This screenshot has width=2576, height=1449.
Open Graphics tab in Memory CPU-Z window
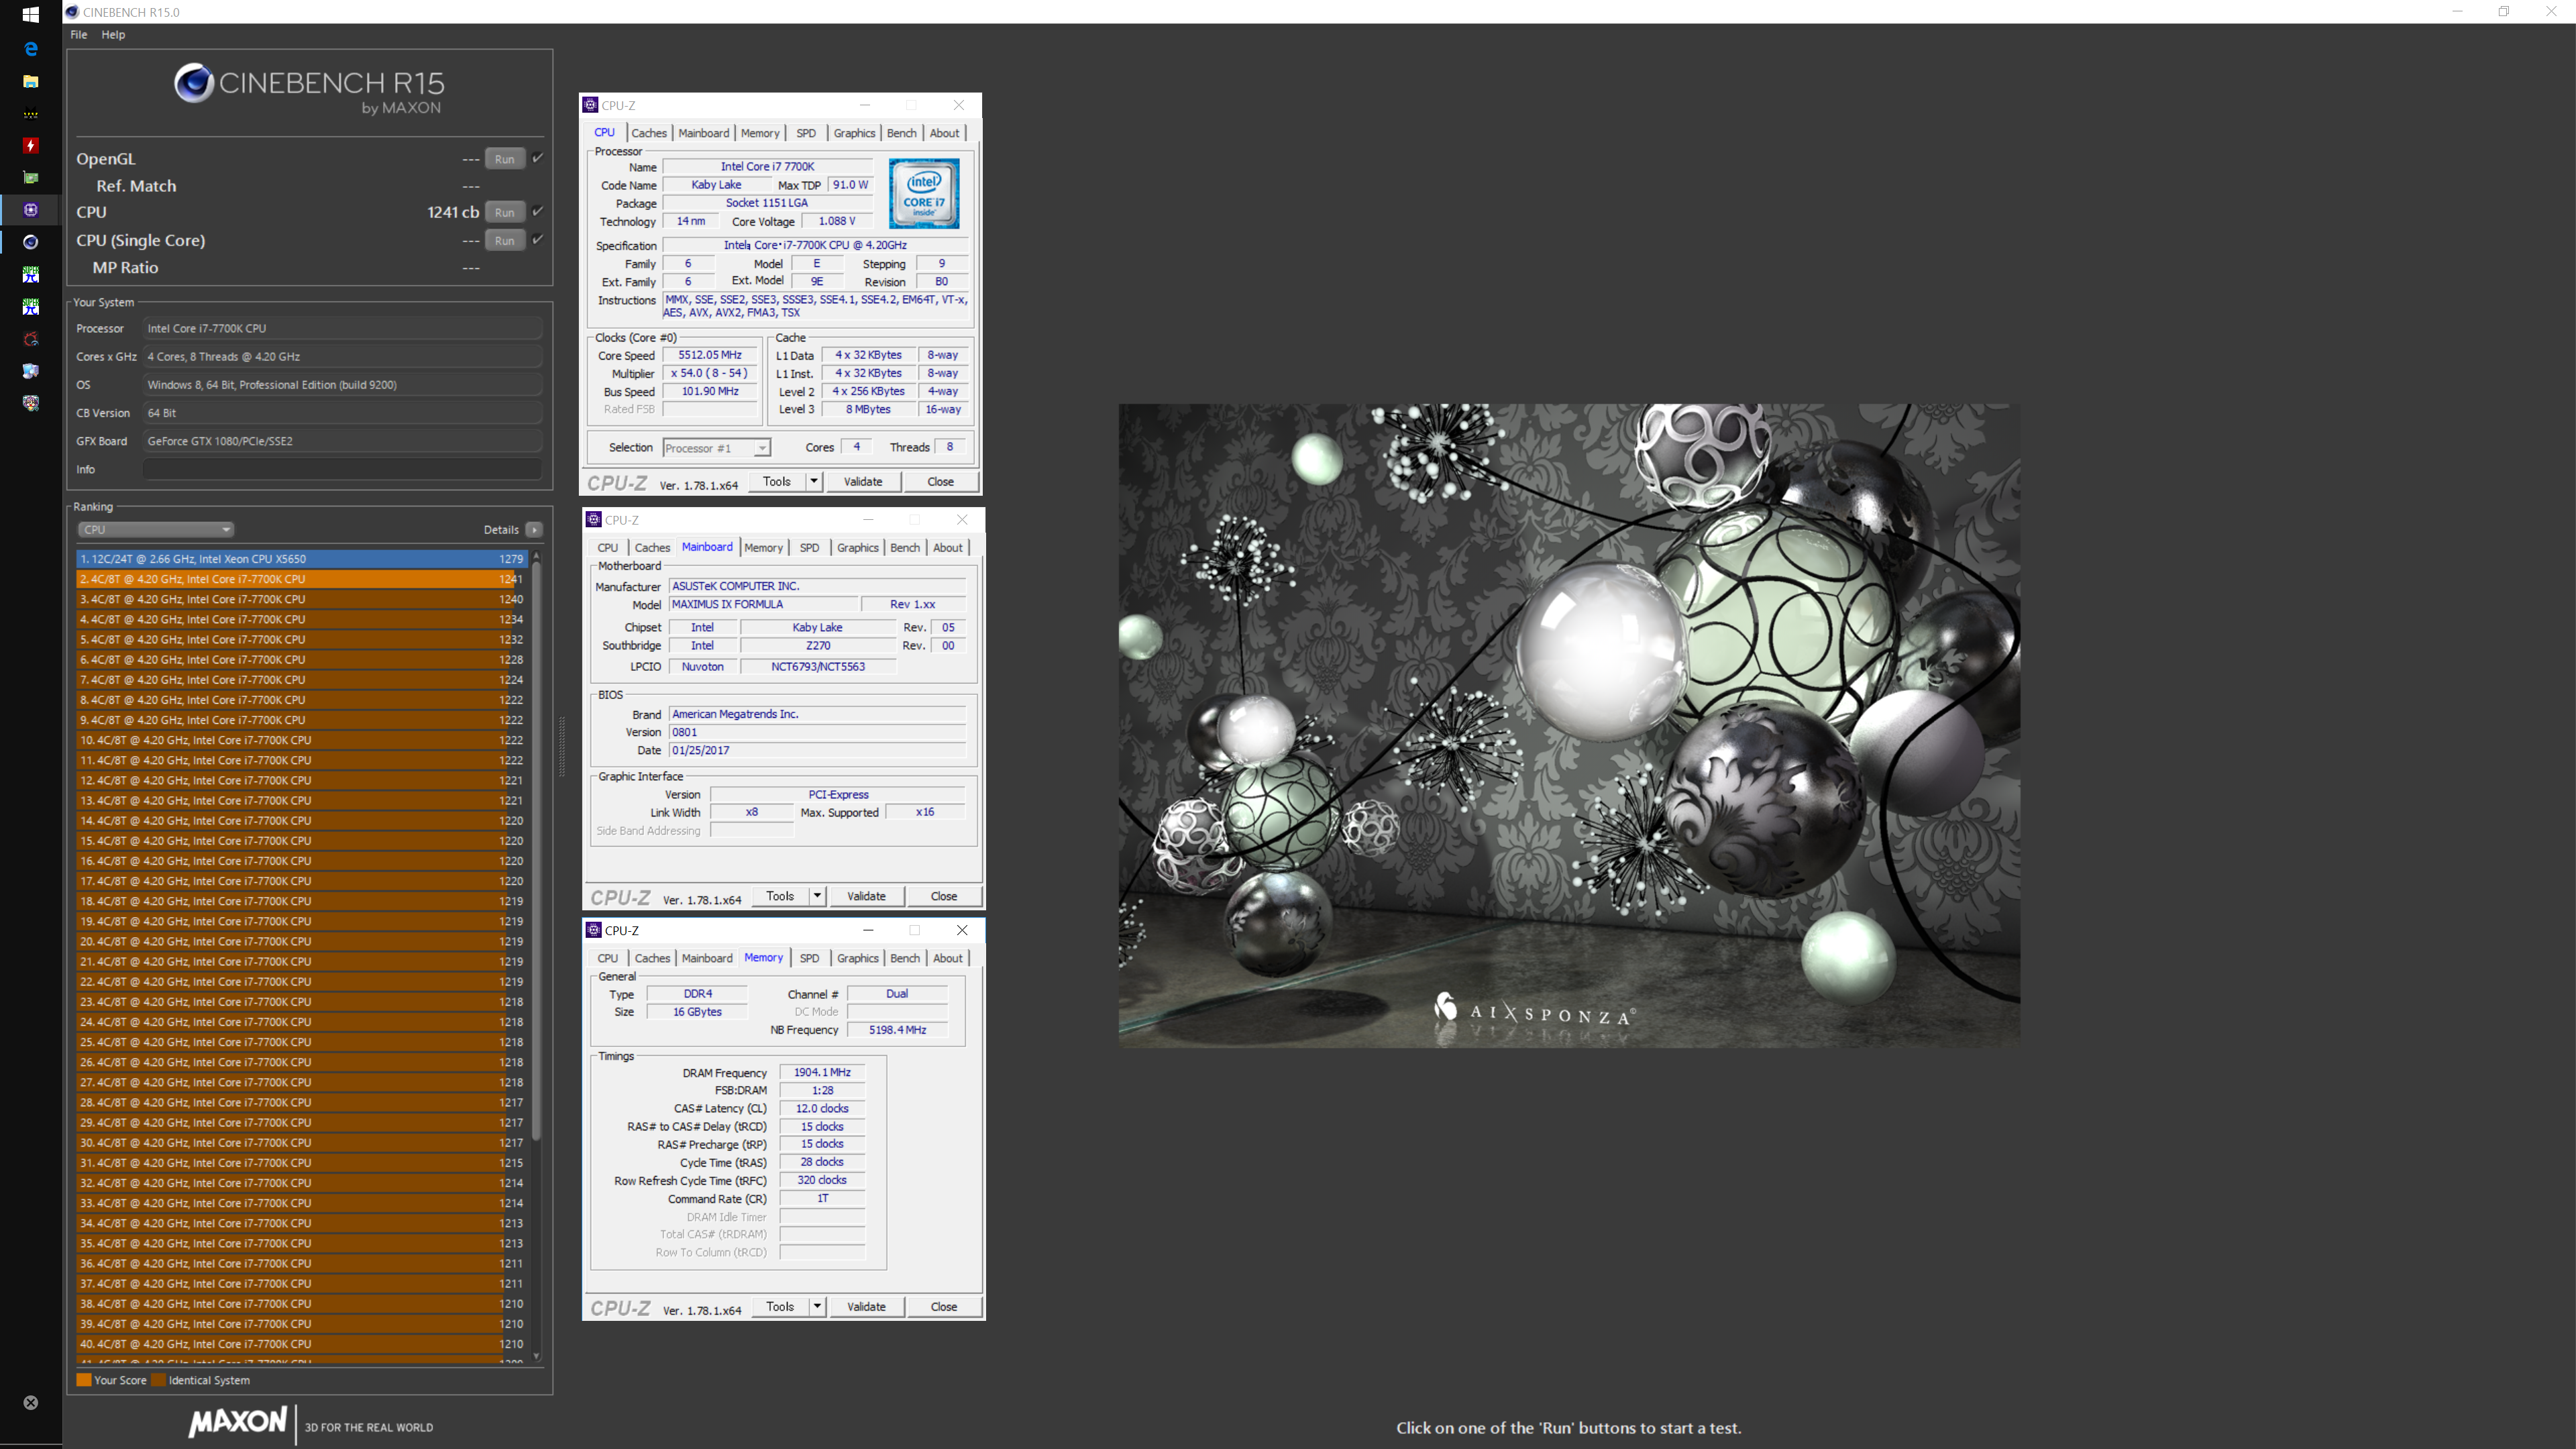pos(858,958)
